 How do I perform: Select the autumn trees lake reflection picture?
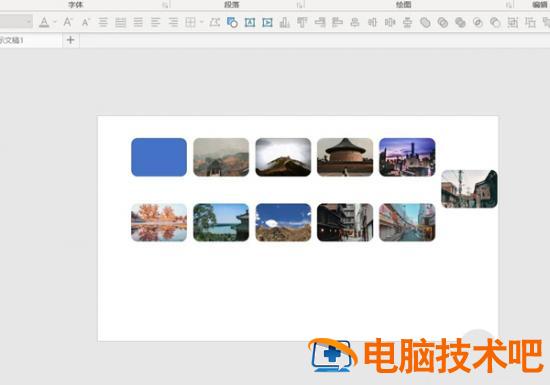(x=159, y=222)
